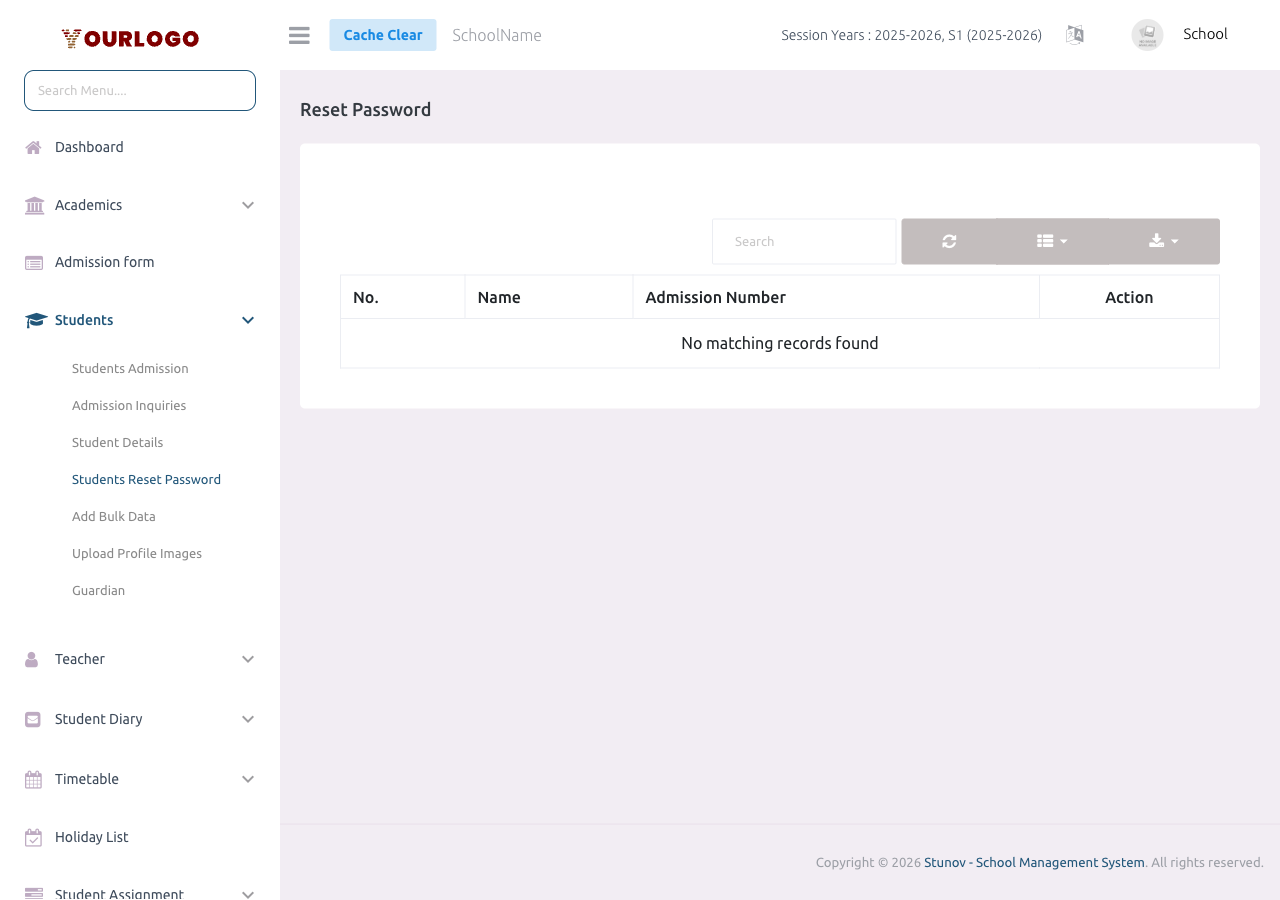The height and width of the screenshot is (900, 1280).
Task: Click the Holiday List icon
Action: (x=32, y=838)
